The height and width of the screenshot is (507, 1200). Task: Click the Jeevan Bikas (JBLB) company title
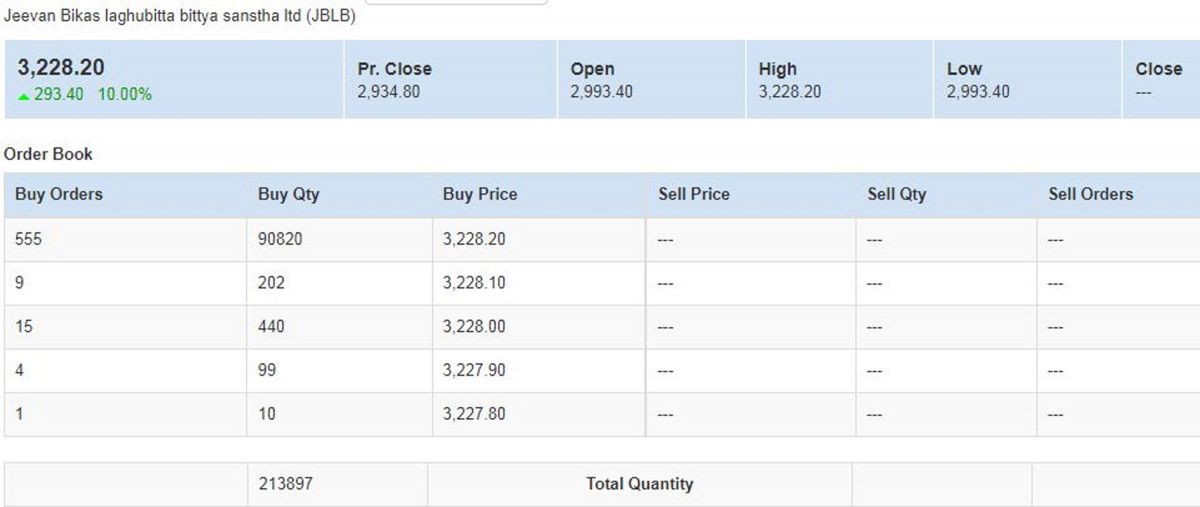point(180,17)
